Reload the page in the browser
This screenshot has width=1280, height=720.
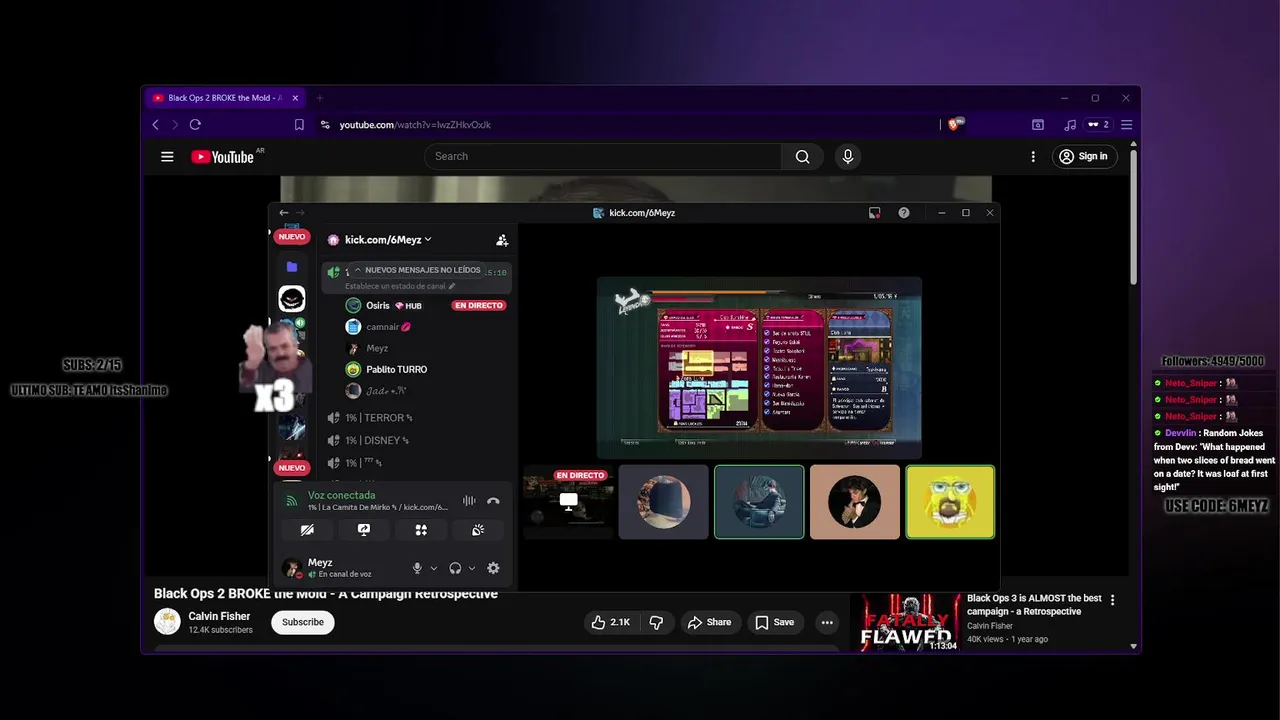pyautogui.click(x=195, y=125)
